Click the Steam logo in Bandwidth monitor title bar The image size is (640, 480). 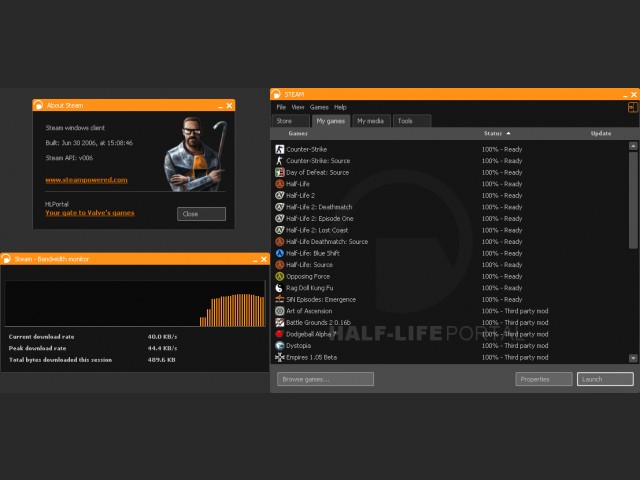coord(6,259)
